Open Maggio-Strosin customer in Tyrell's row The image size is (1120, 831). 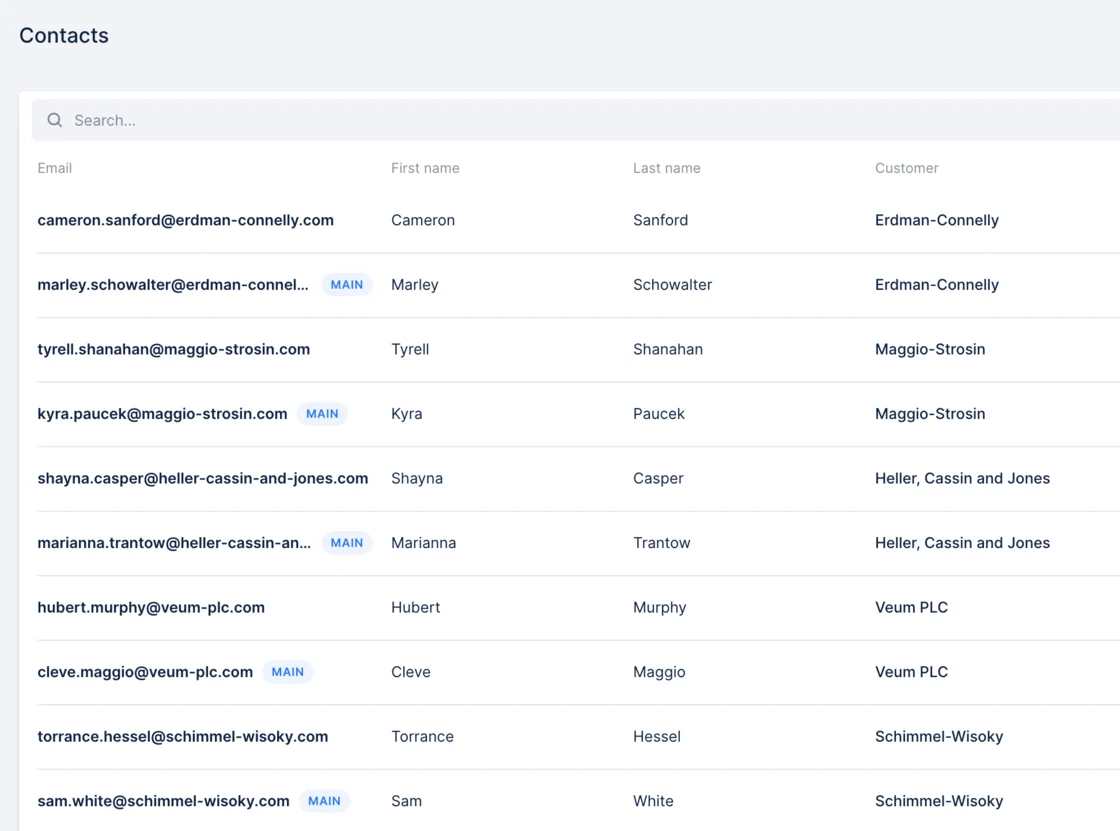[930, 349]
